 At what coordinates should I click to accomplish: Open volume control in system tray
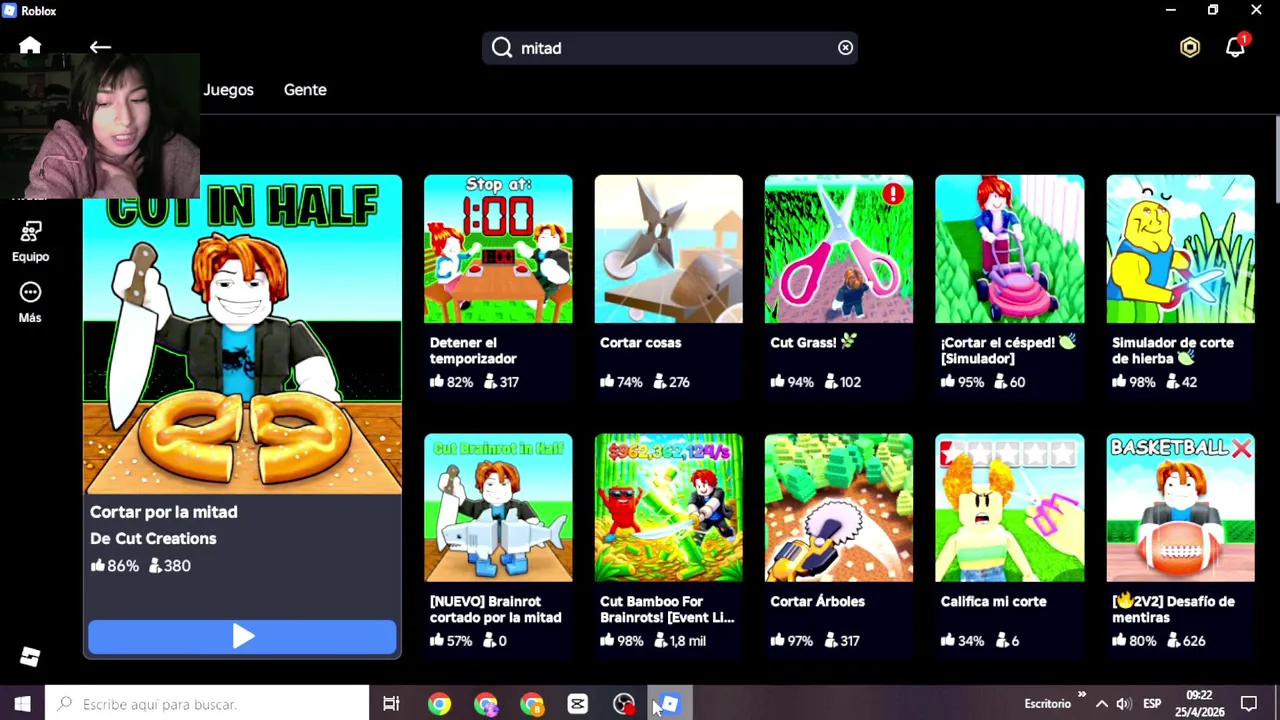tap(1124, 704)
